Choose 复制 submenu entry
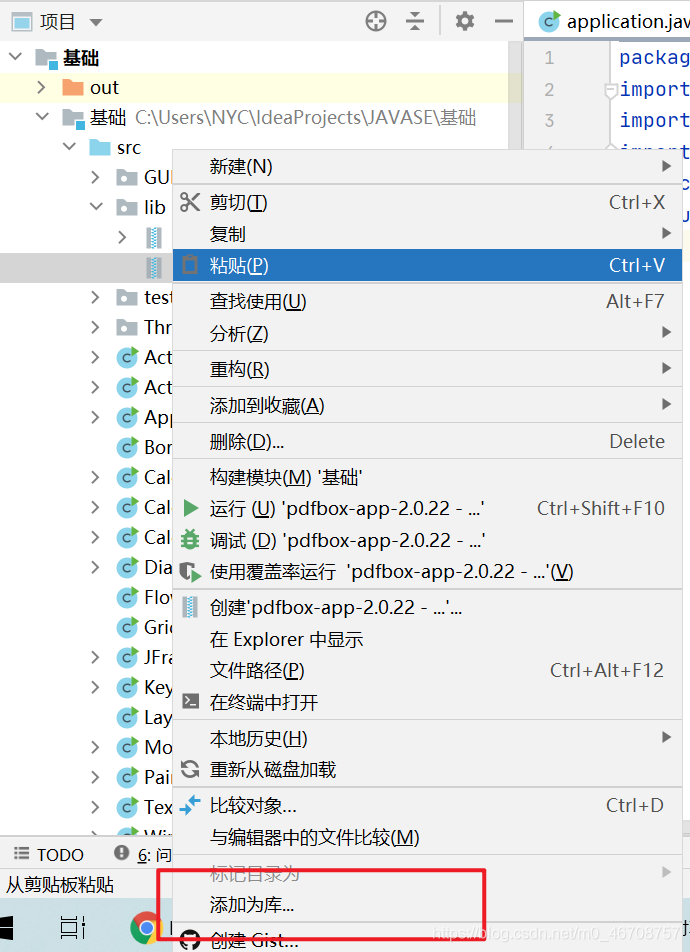 tap(427, 234)
